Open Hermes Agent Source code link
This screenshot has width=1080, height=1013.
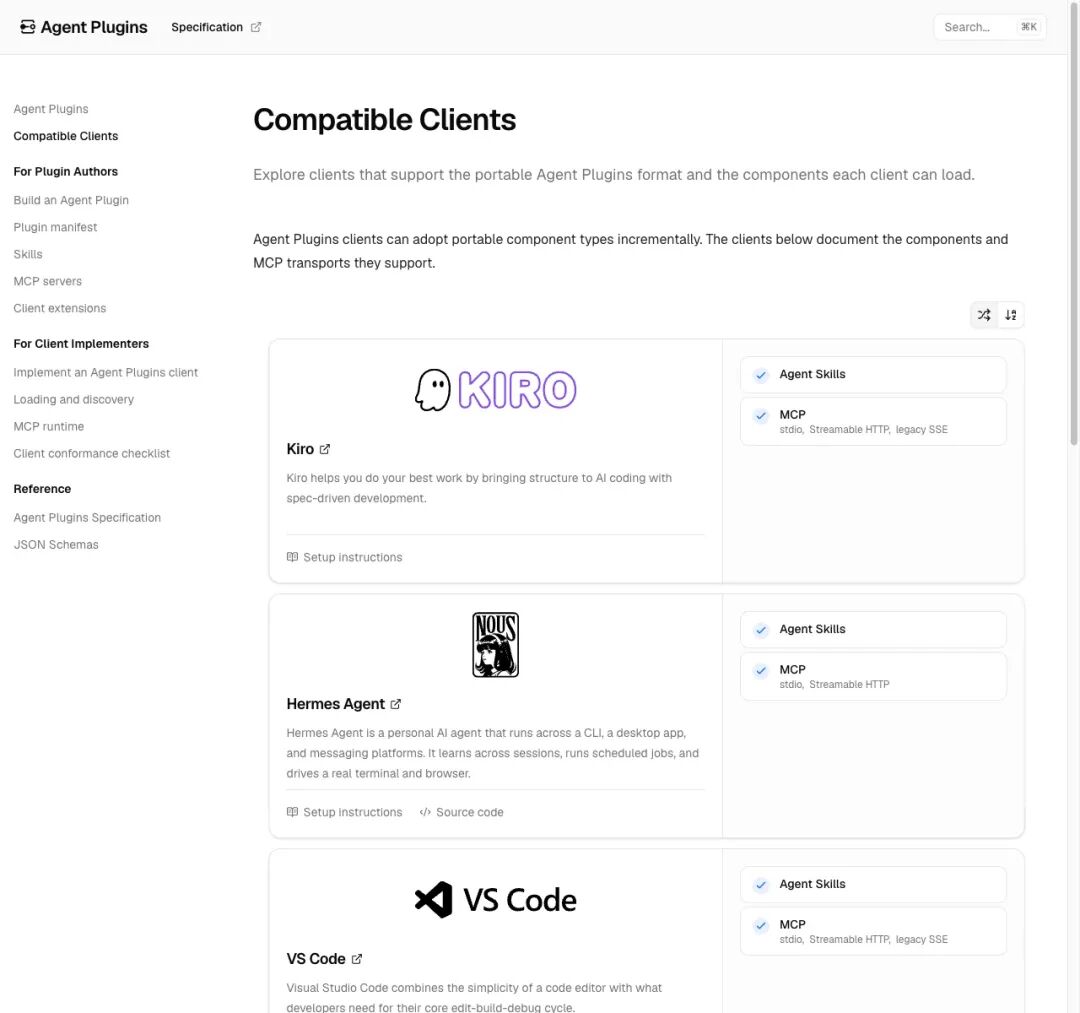pyautogui.click(x=461, y=812)
